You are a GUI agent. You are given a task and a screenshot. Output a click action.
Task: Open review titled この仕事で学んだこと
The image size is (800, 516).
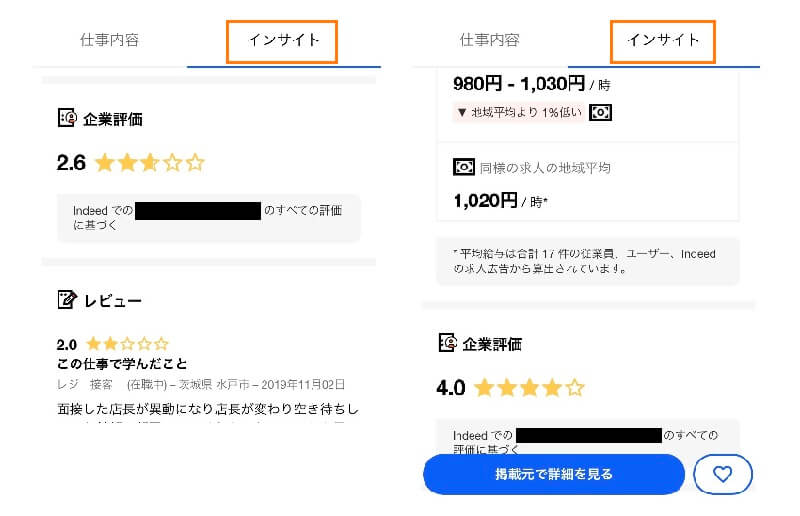122,364
